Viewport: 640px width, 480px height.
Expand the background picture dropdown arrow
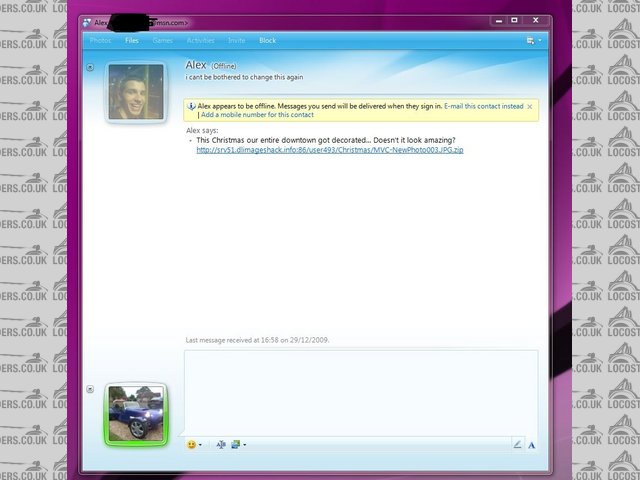tap(244, 445)
